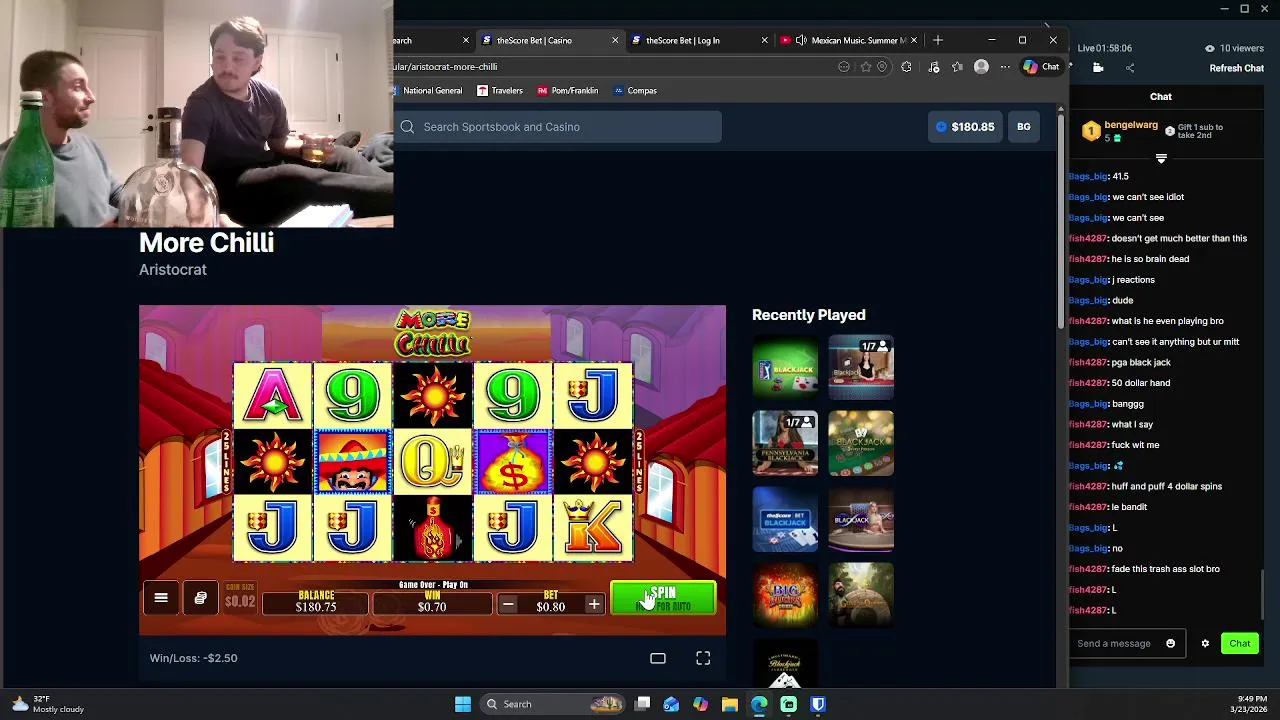Click the 10 viewers eye icon
This screenshot has width=1280, height=720.
click(1210, 48)
